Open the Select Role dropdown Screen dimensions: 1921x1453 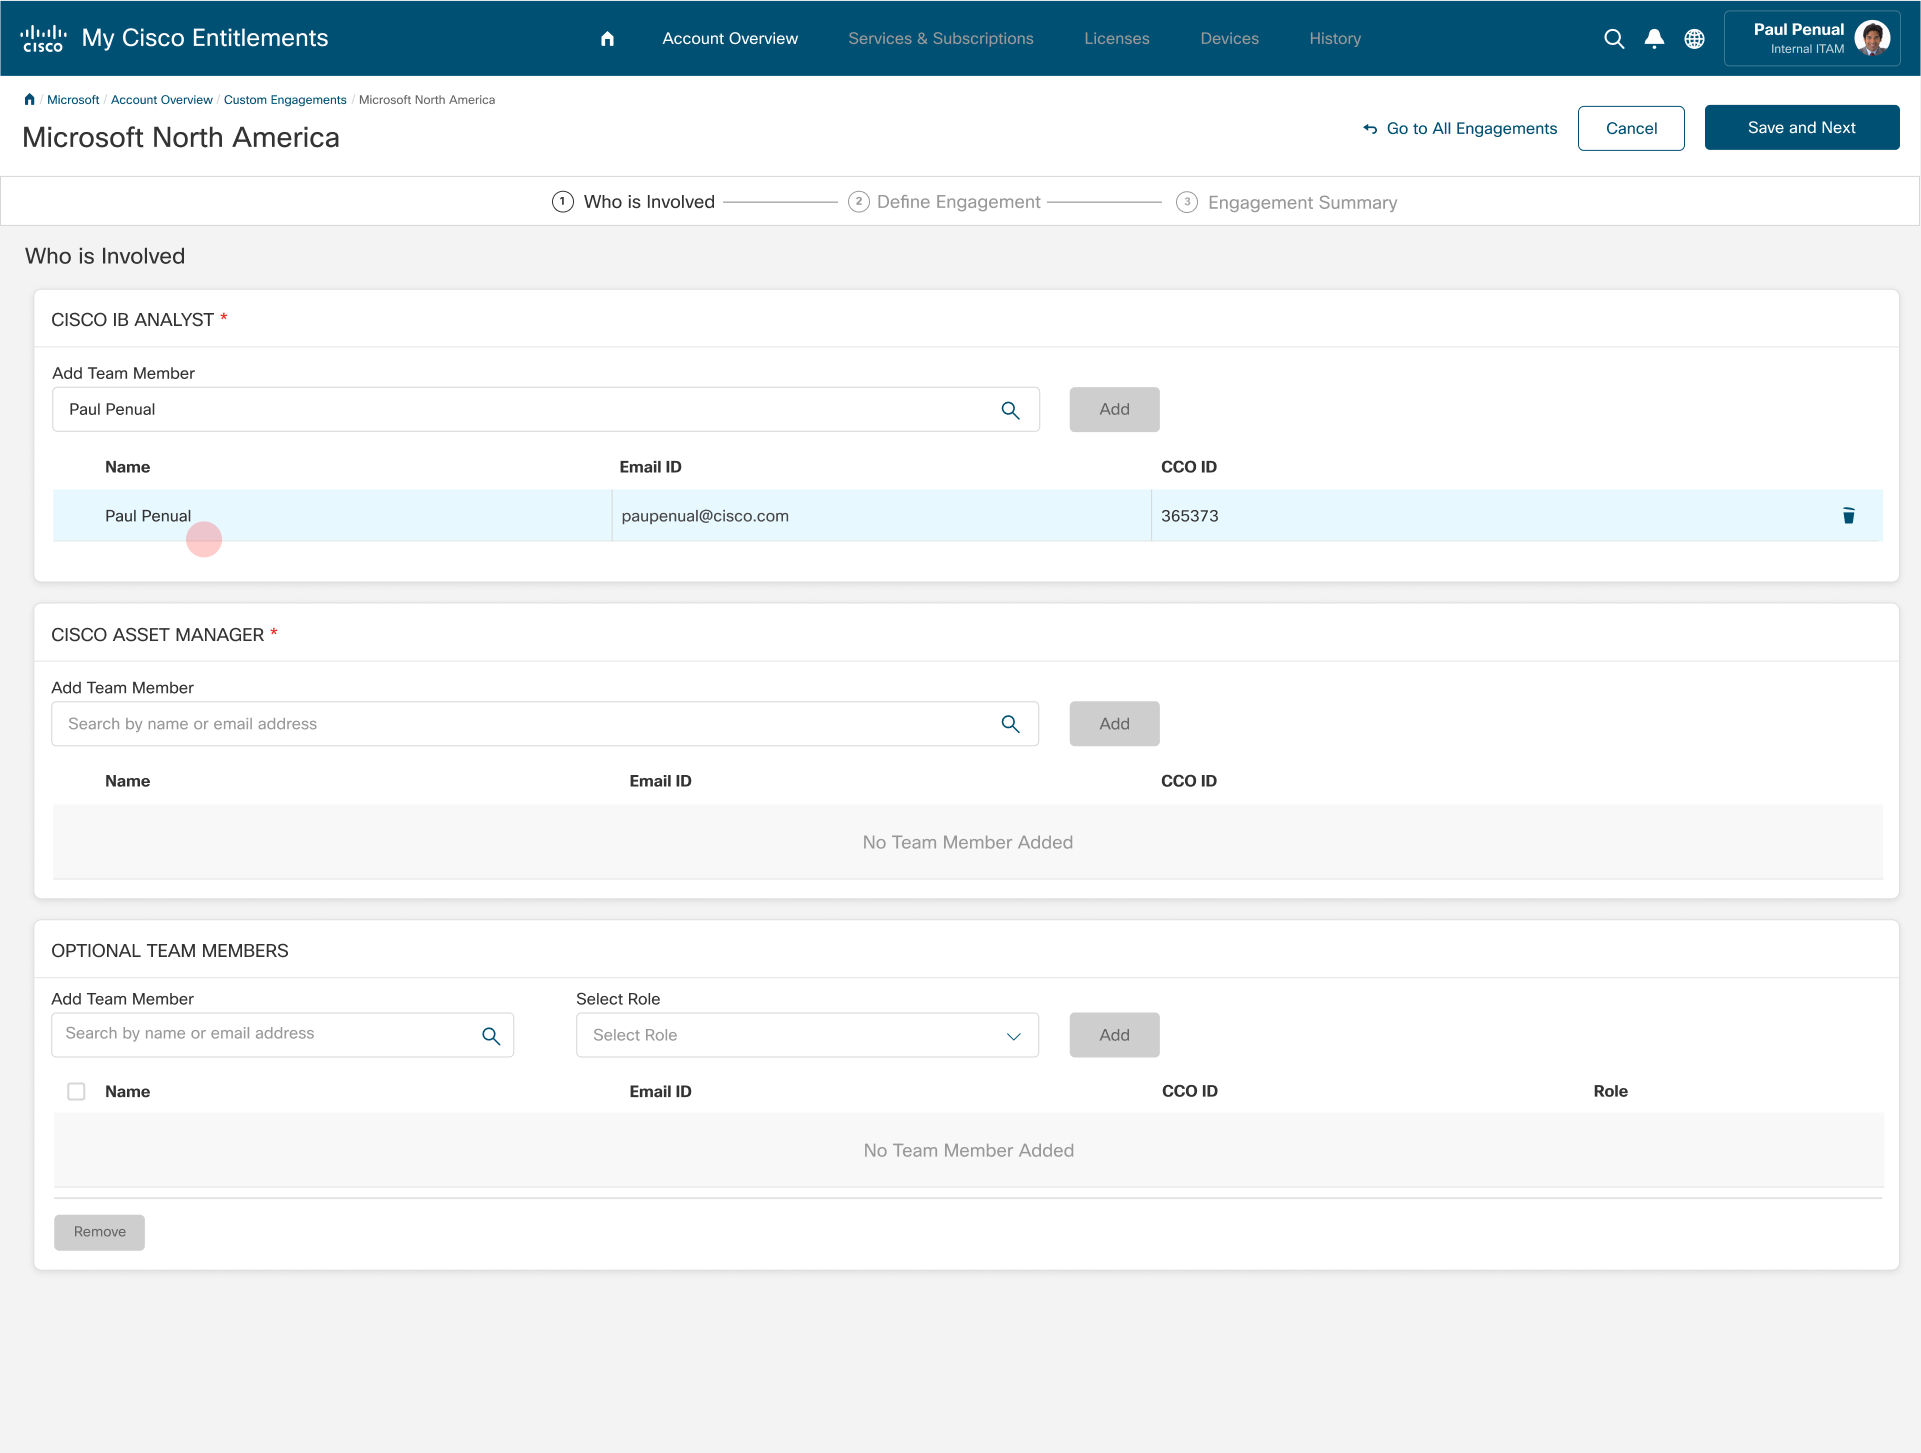807,1035
